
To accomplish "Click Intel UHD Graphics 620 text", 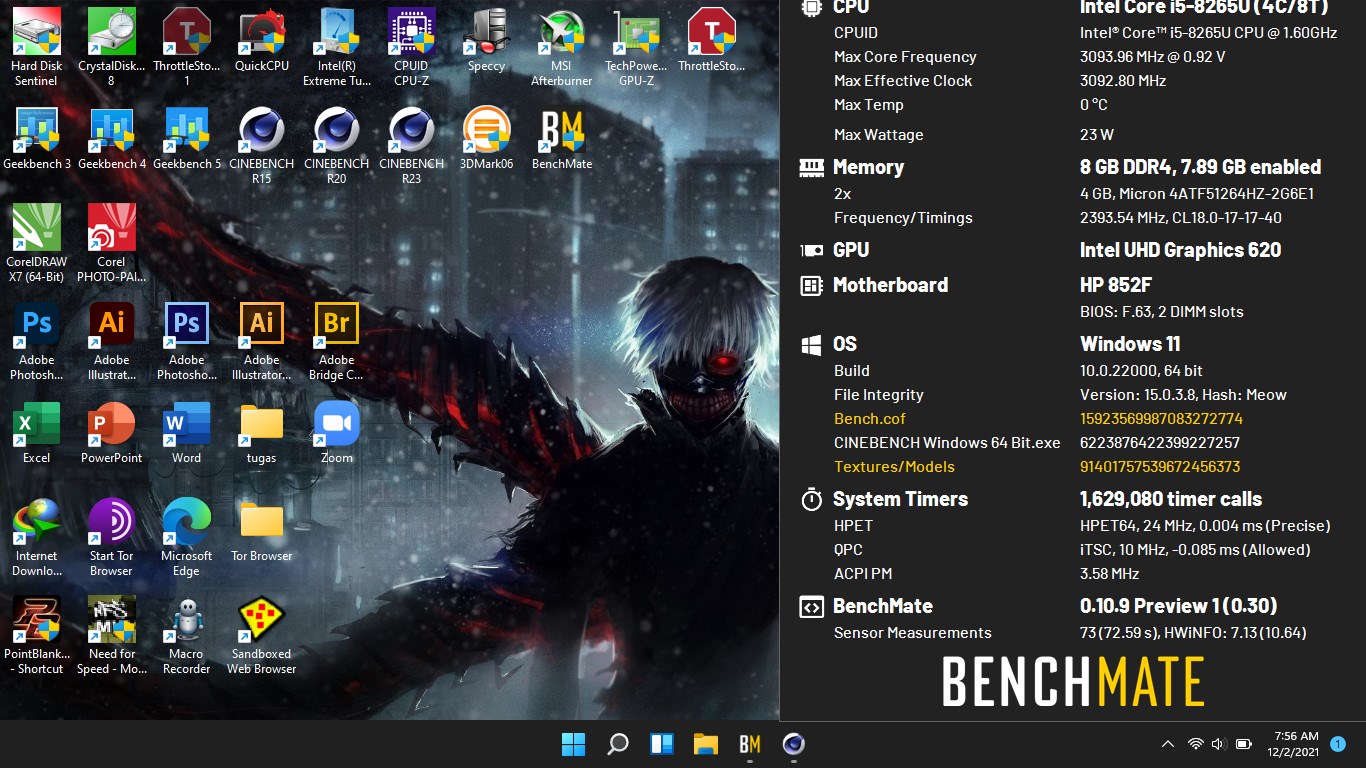I will (x=1180, y=250).
